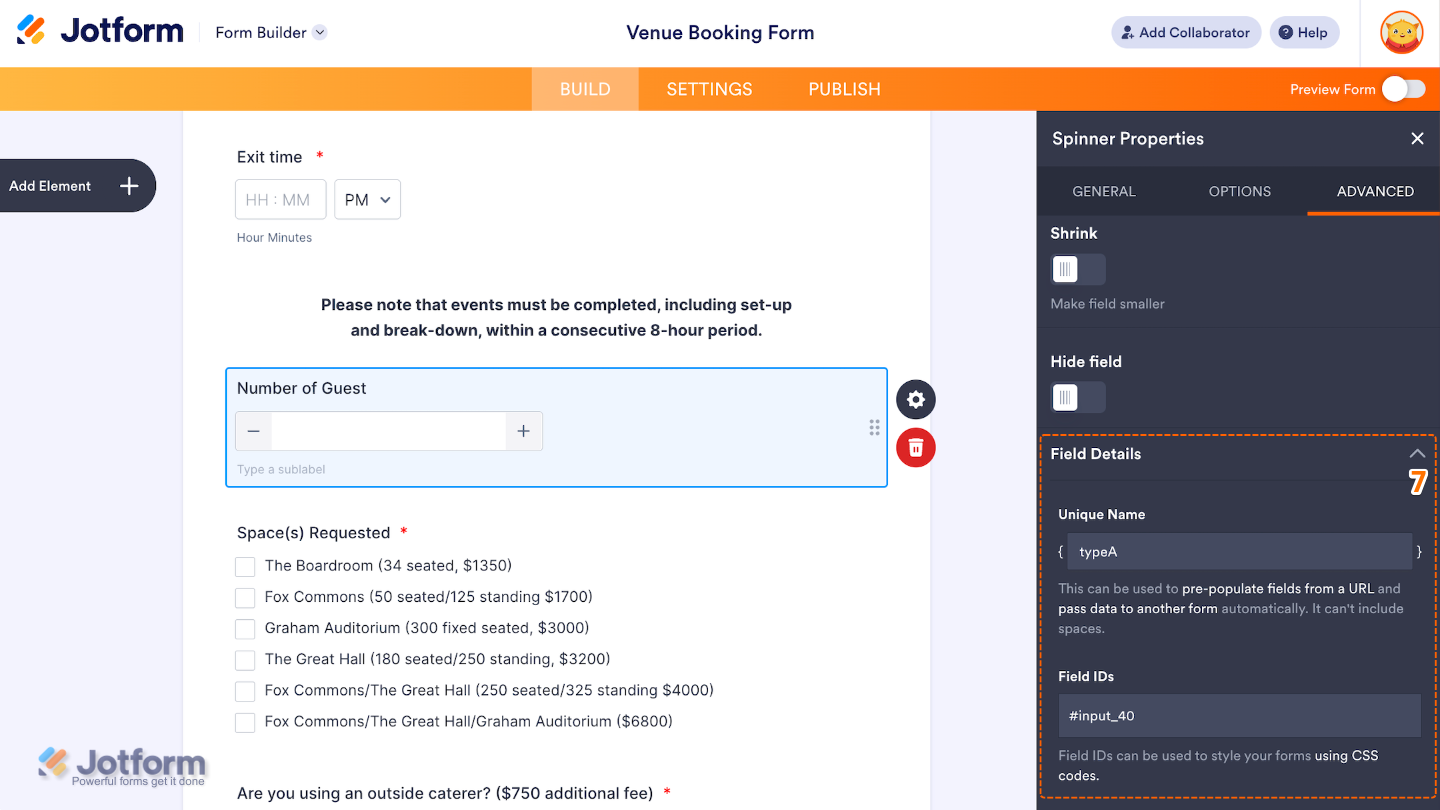
Task: Check The Boardroom (34 seated, $1350)
Action: 245,567
